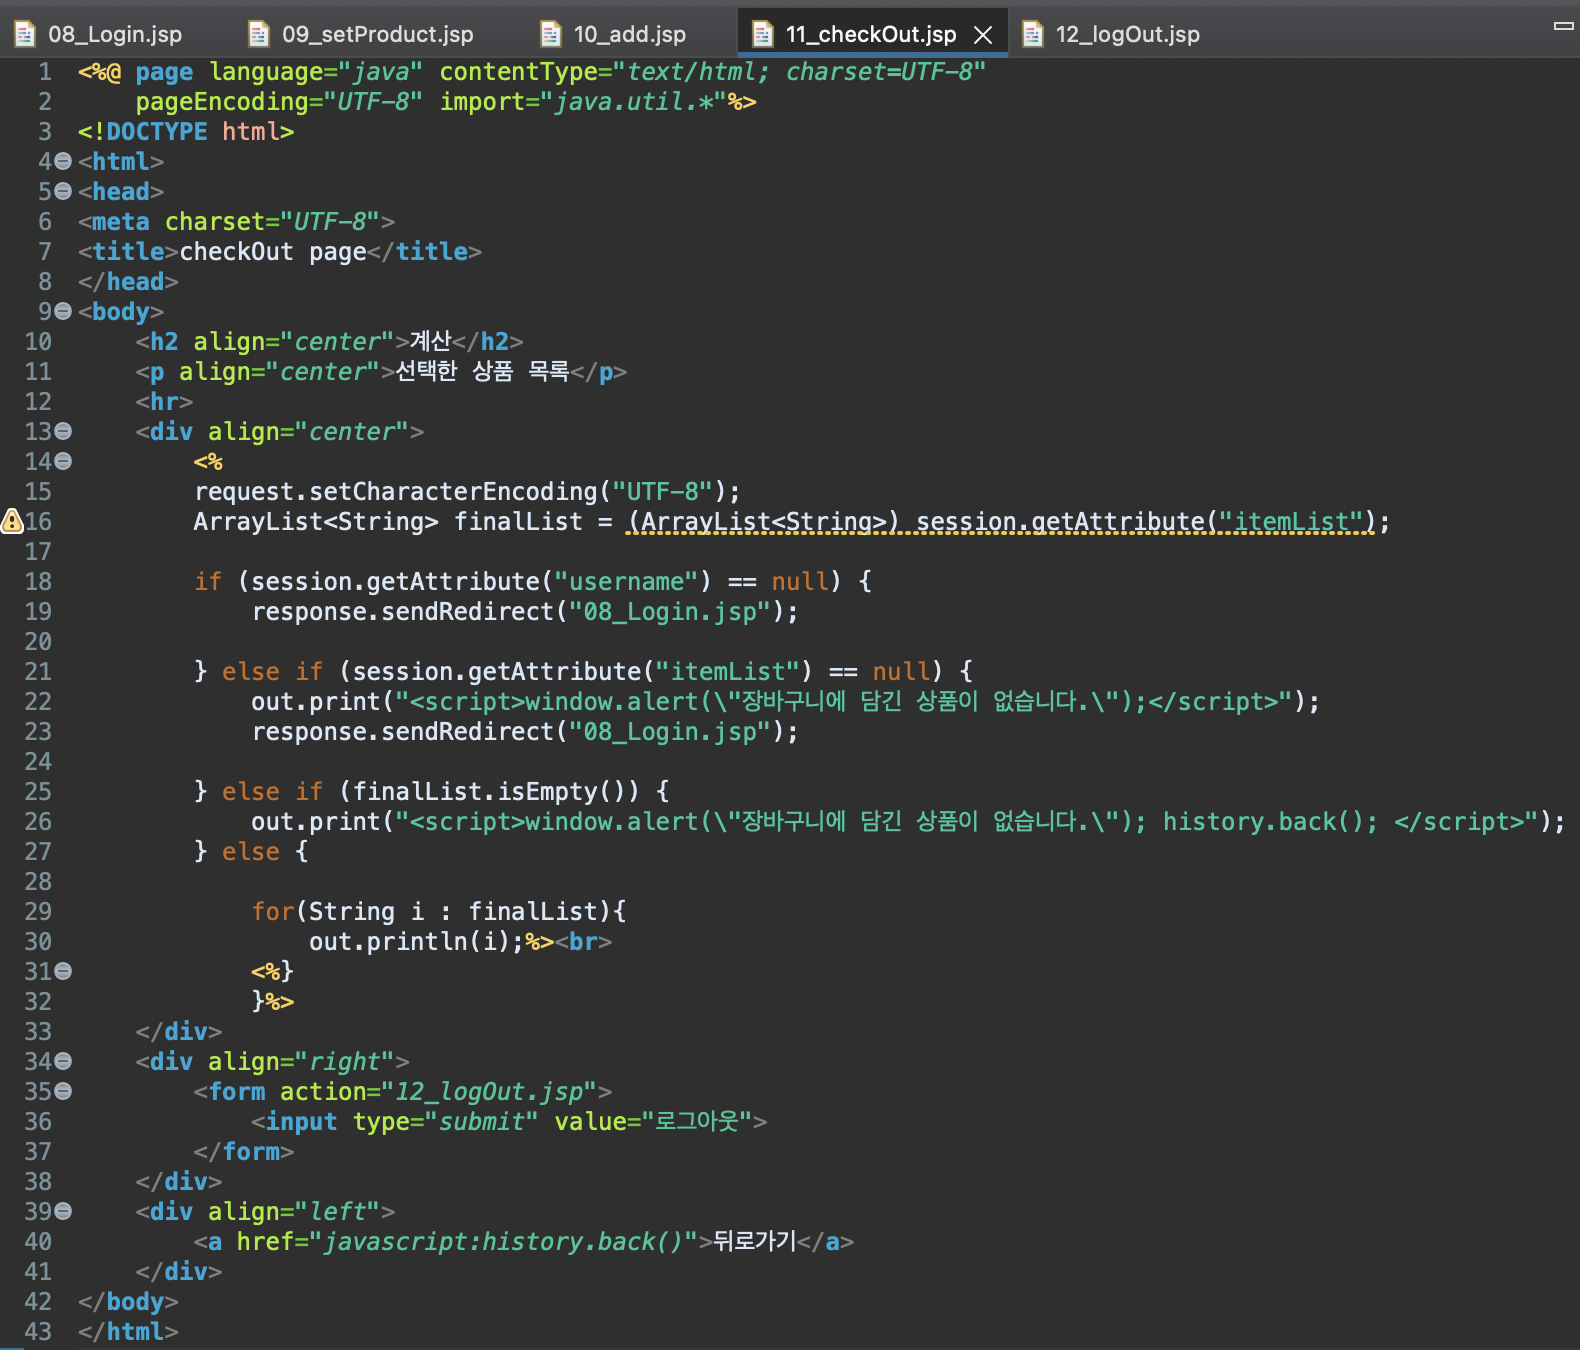Click the DOCTYPE keyword on line 3
1580x1350 pixels.
[156, 132]
